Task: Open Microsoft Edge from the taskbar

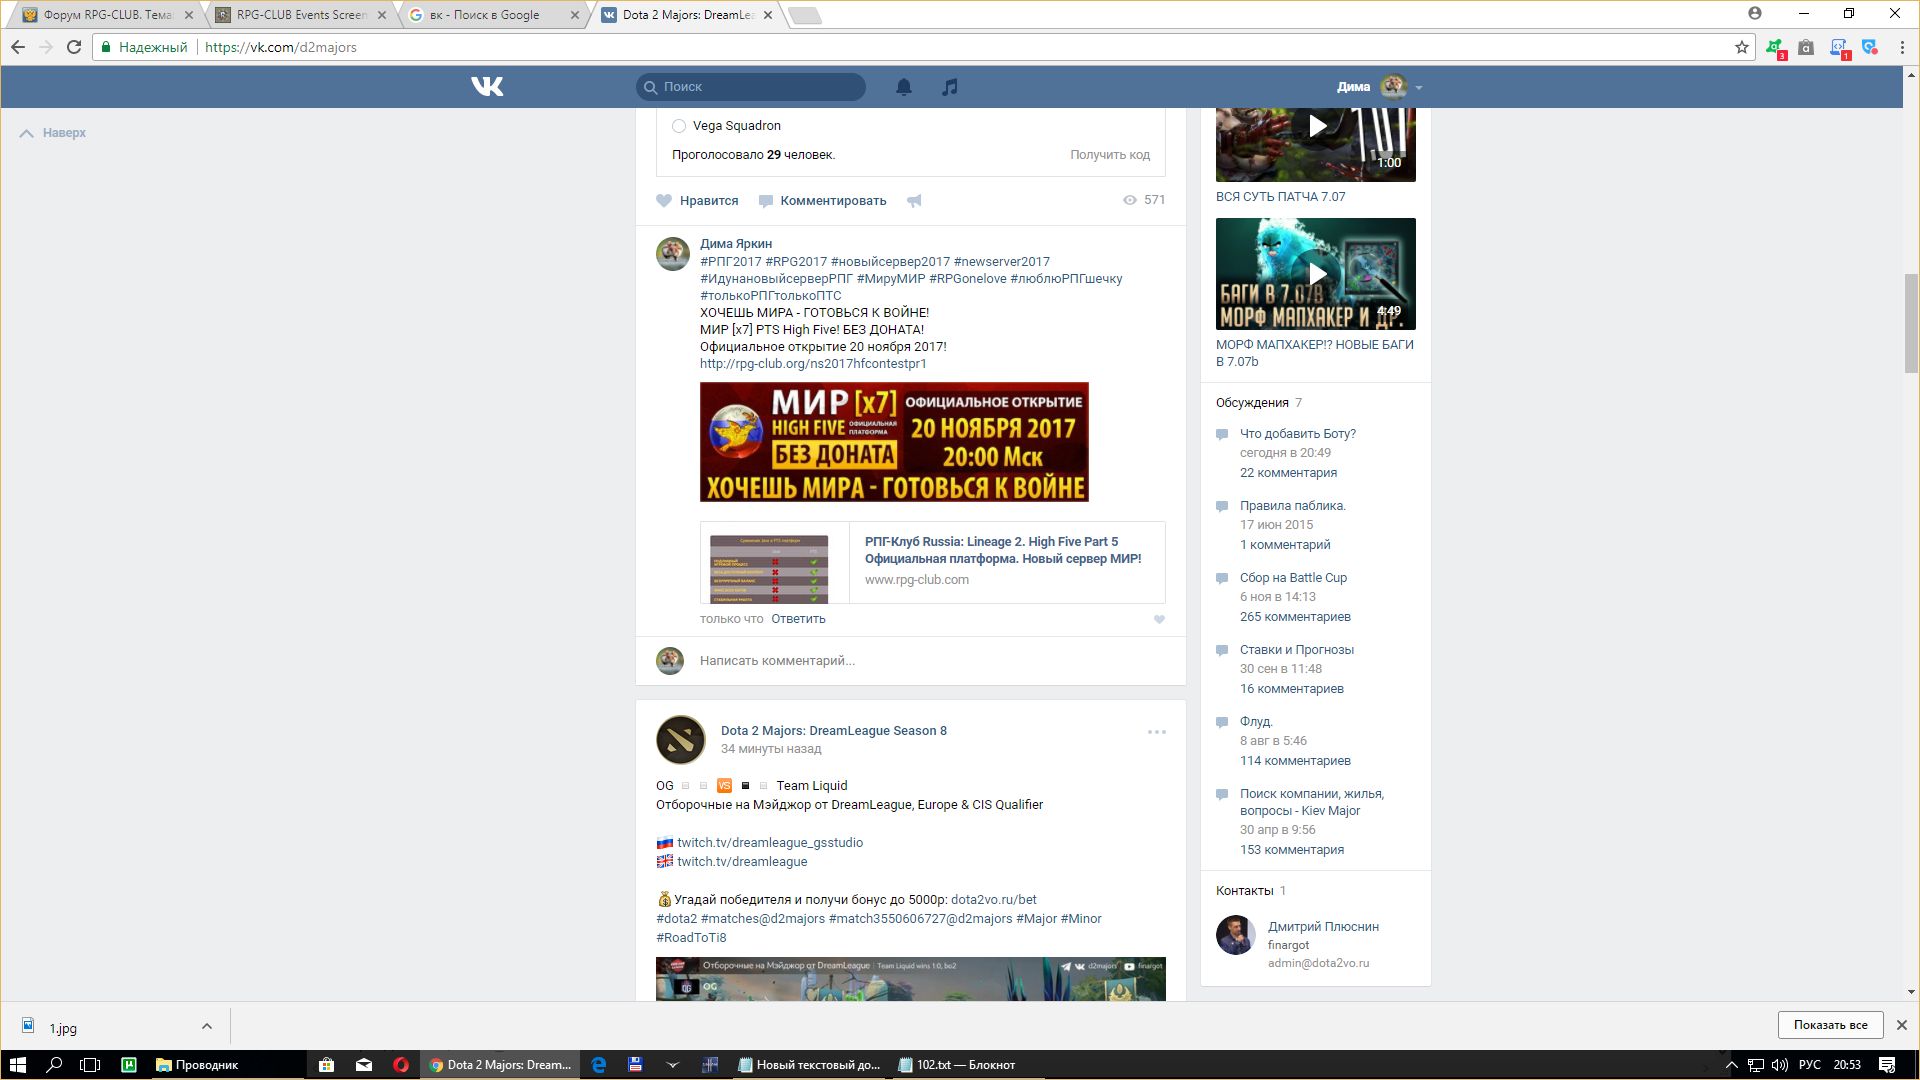Action: pos(599,1065)
